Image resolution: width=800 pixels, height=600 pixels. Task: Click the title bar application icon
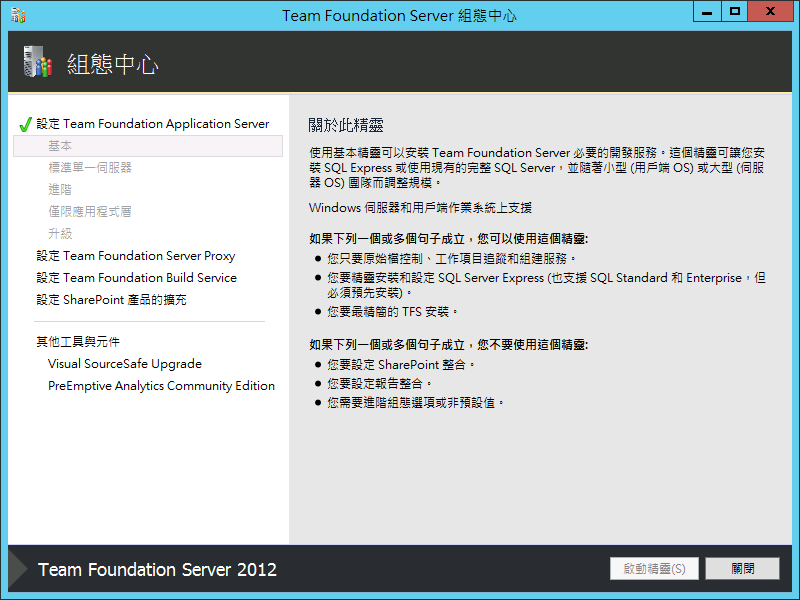pyautogui.click(x=18, y=15)
